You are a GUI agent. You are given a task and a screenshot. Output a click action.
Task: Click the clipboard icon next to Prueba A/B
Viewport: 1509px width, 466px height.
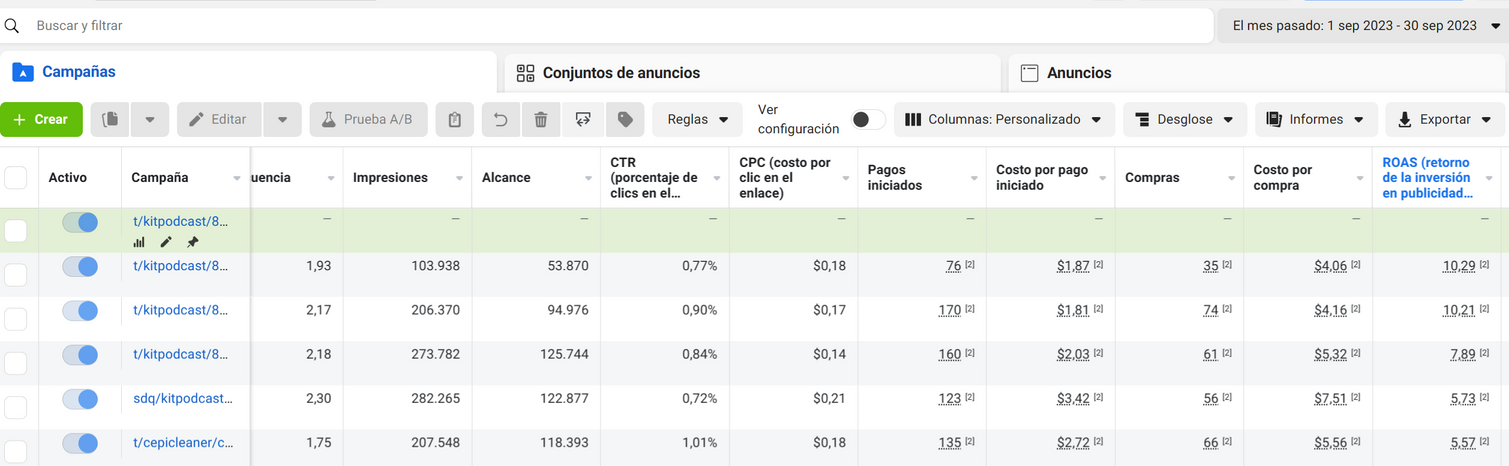pos(454,119)
